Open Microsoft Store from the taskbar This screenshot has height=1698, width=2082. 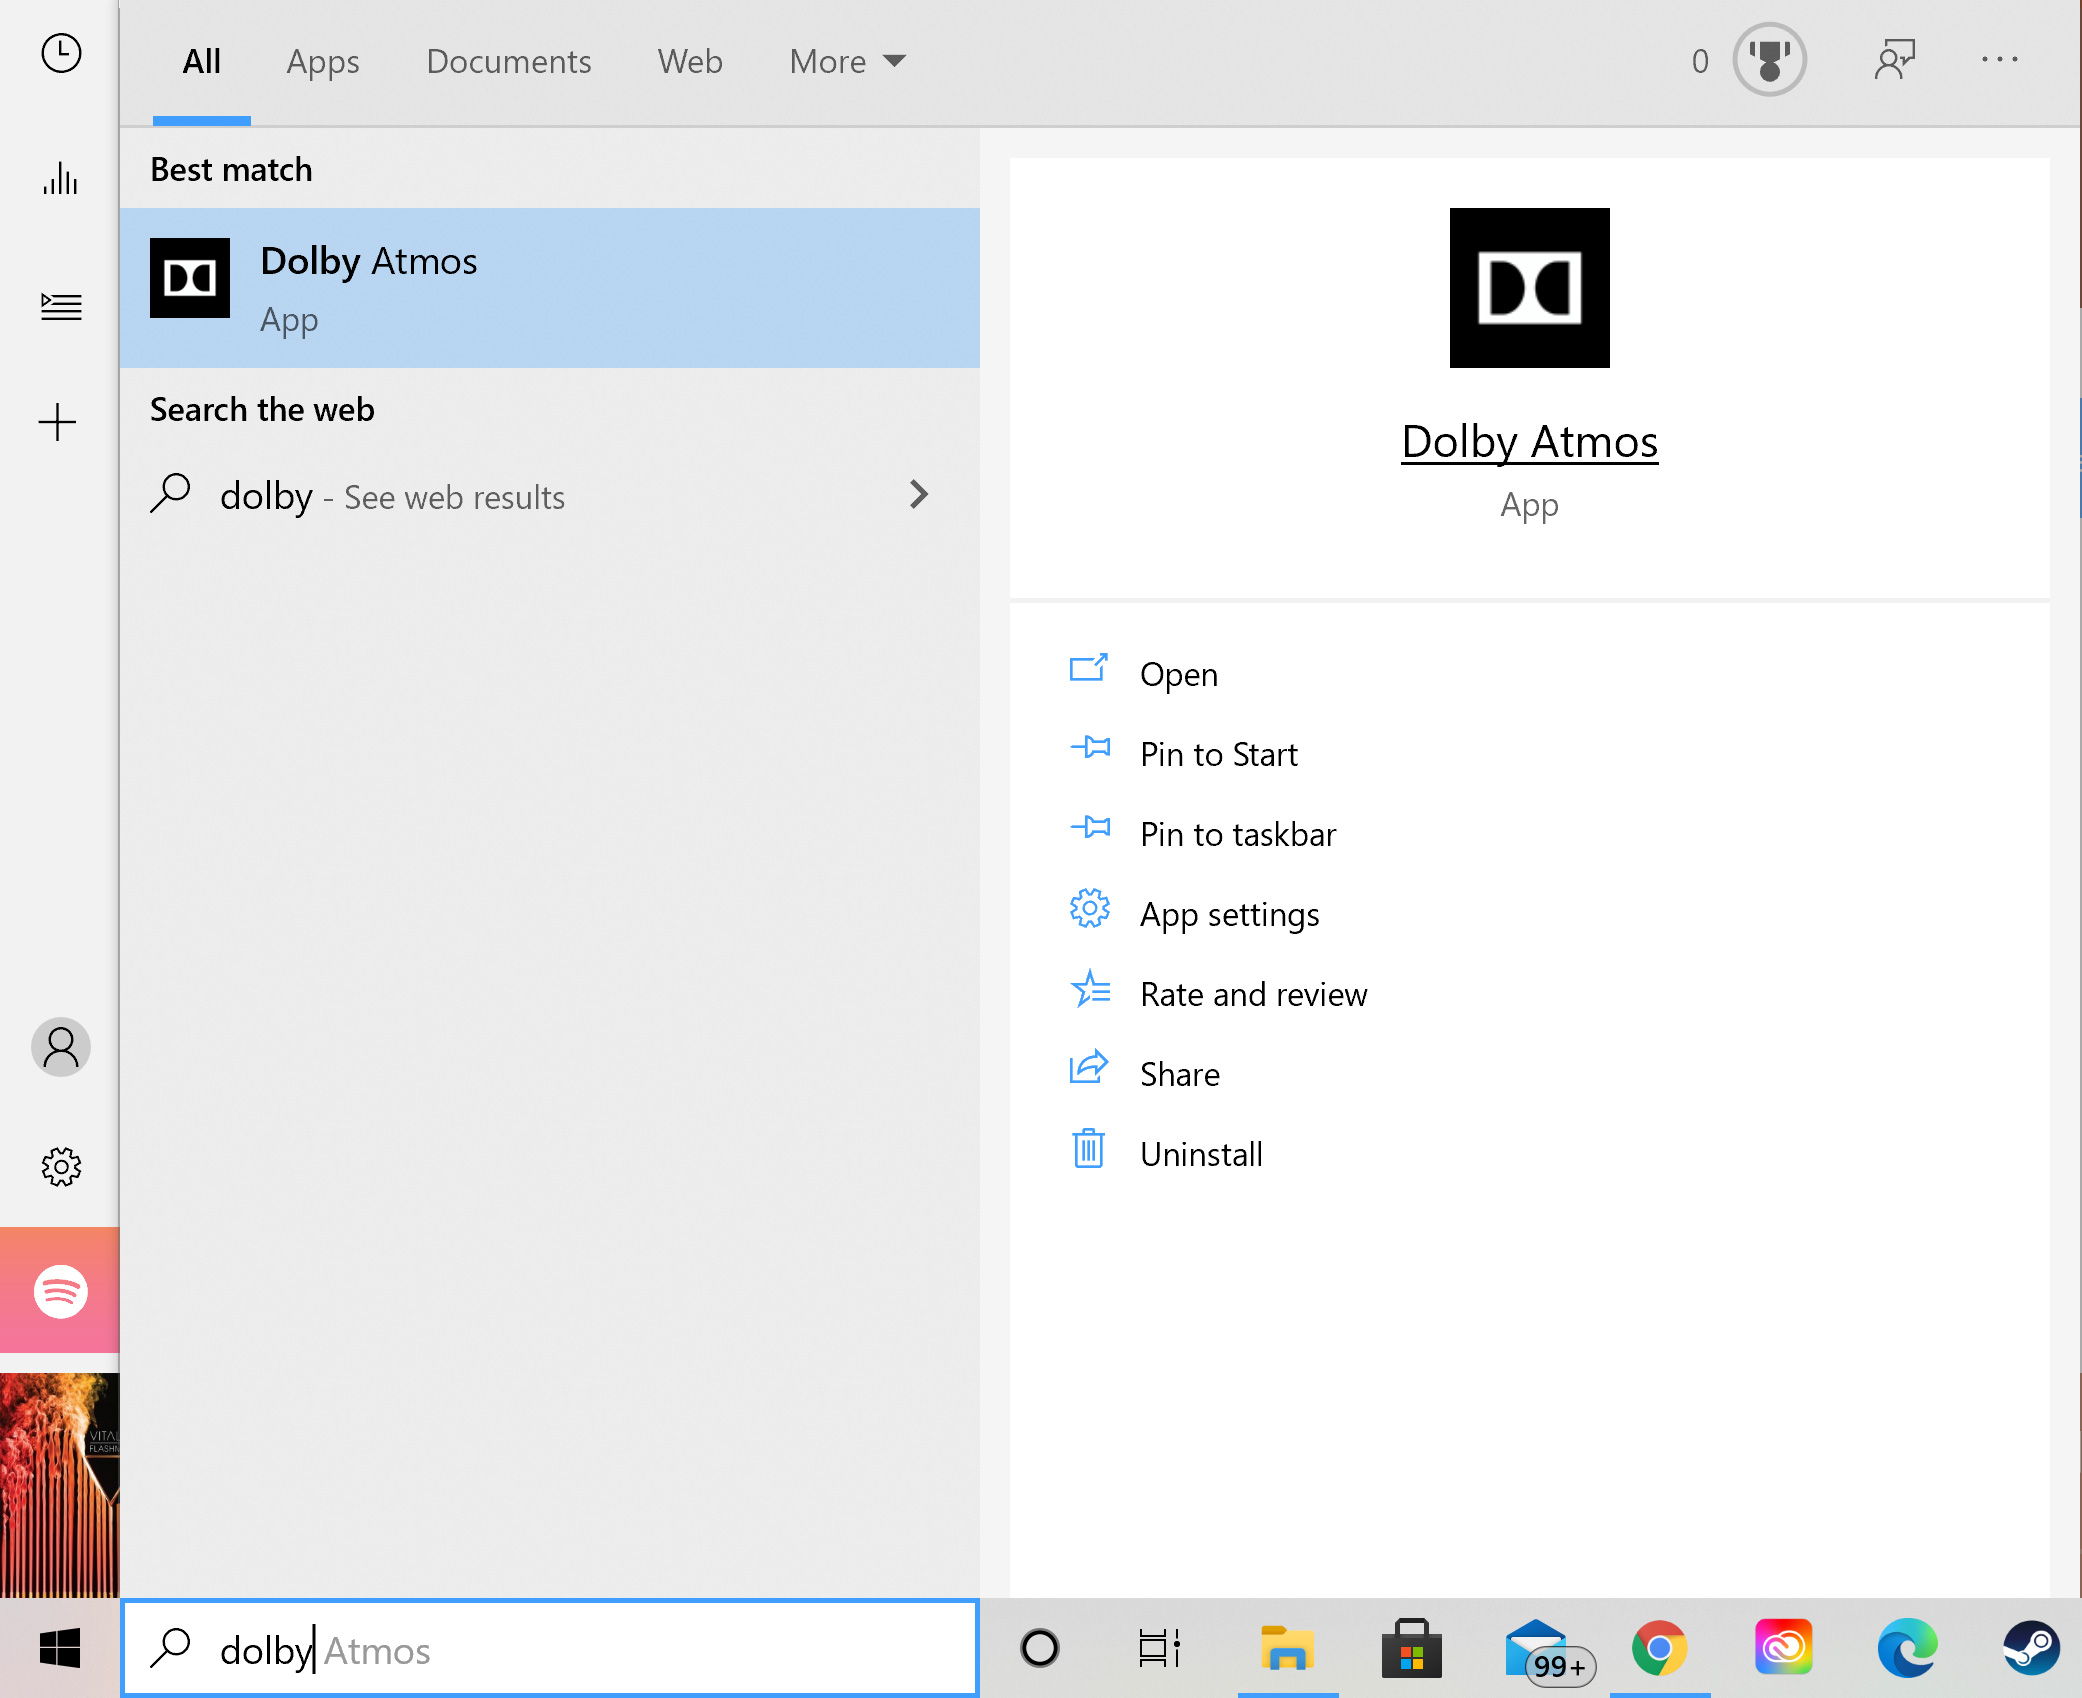pos(1411,1648)
